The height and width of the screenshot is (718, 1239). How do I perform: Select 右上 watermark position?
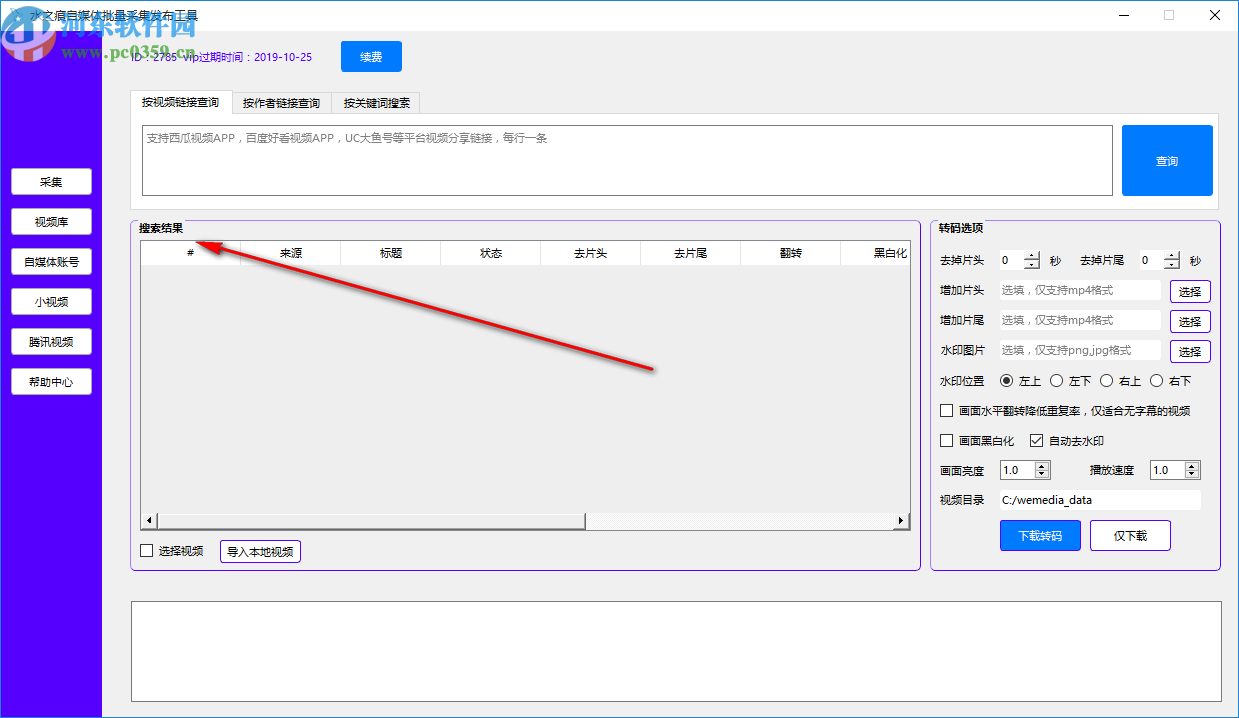click(1107, 381)
